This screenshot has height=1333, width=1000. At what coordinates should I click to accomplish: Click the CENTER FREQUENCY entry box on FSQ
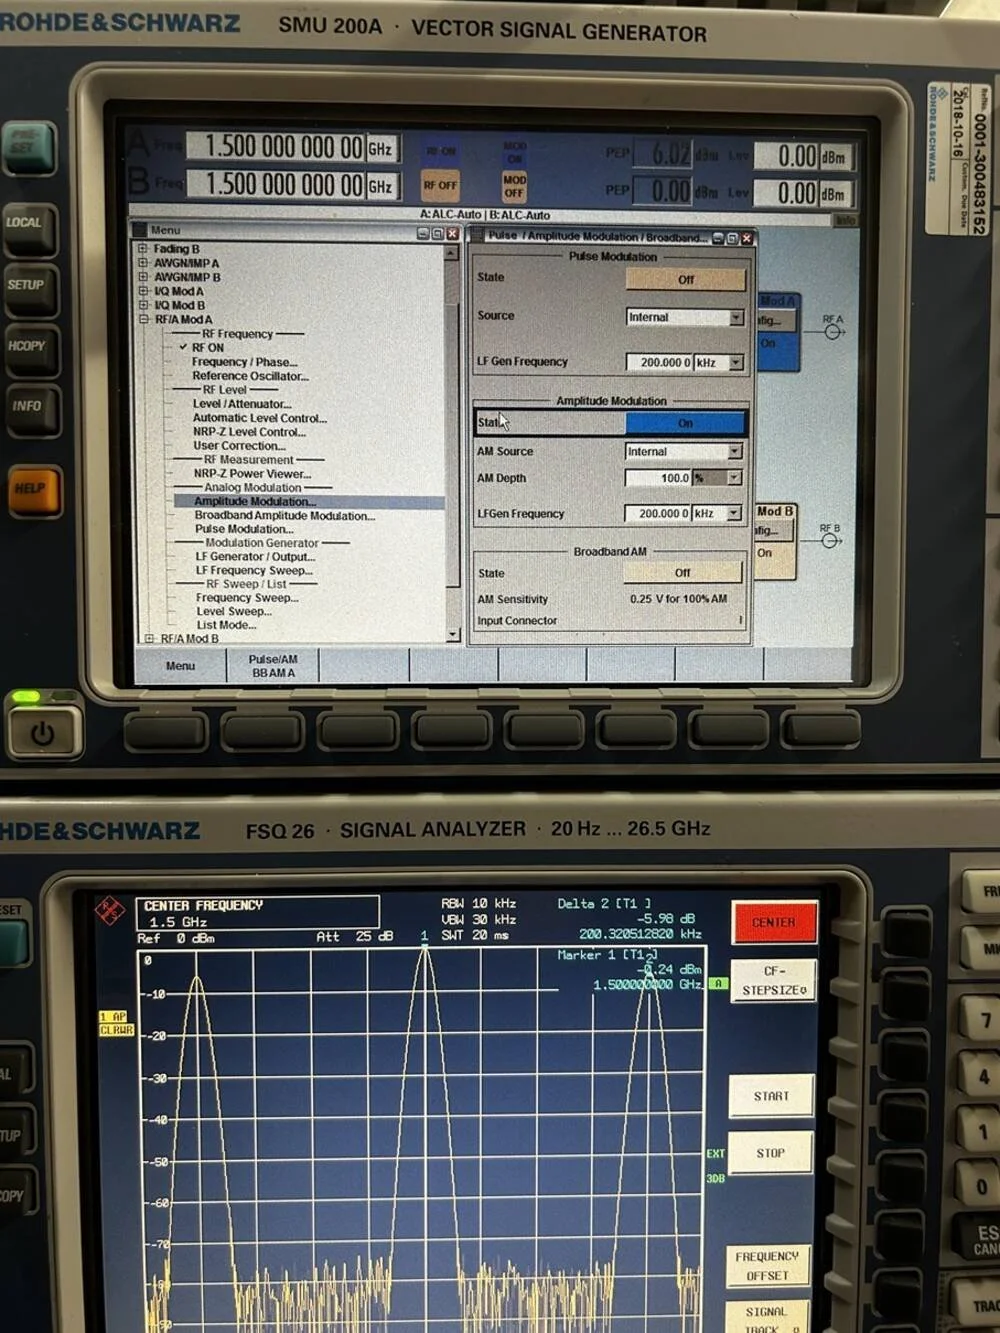point(258,912)
